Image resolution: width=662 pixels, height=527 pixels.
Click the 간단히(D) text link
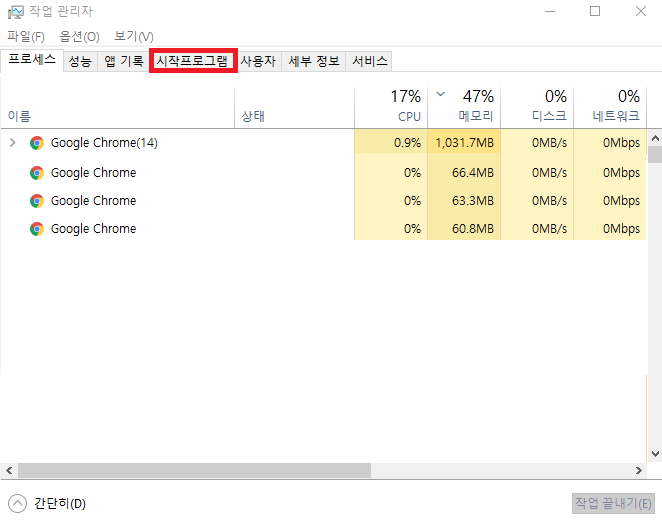click(x=60, y=503)
